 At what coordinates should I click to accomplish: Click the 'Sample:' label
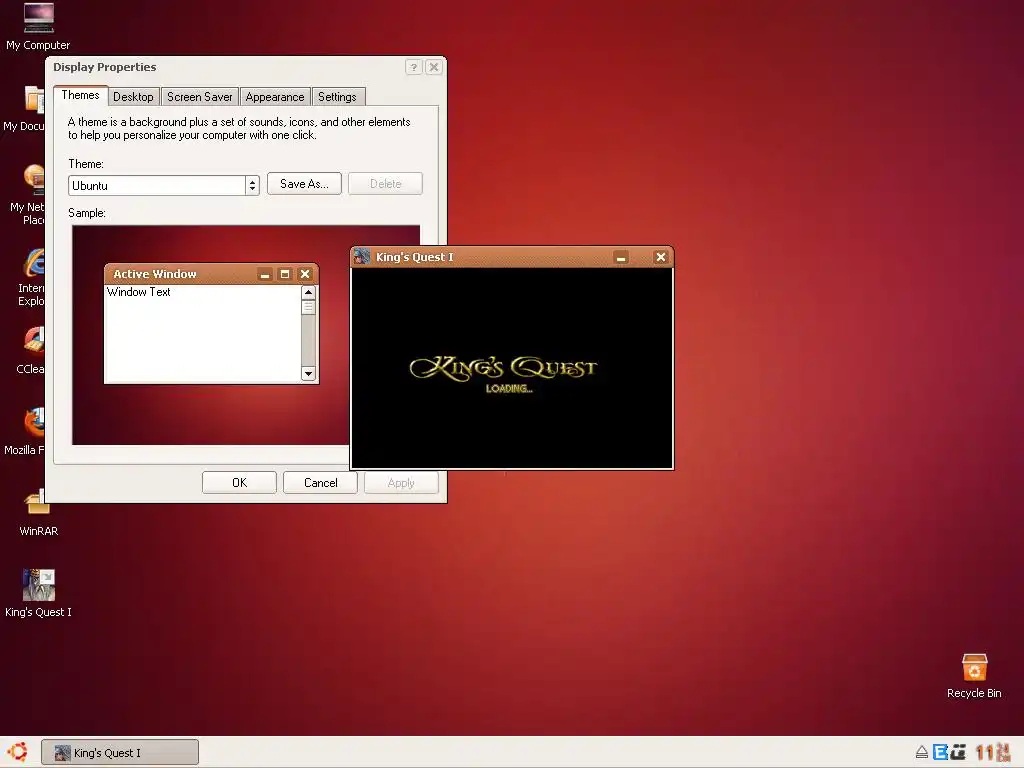pos(87,213)
